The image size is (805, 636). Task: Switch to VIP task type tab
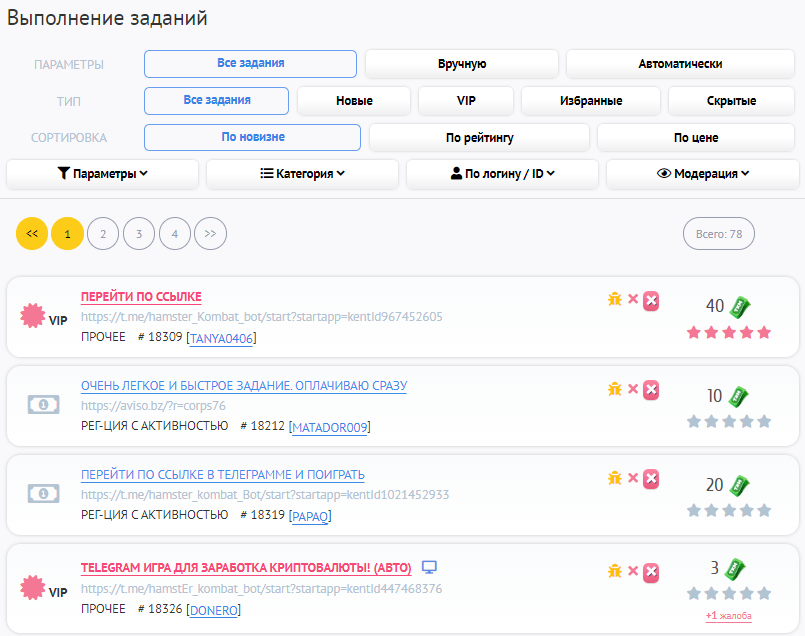click(466, 101)
